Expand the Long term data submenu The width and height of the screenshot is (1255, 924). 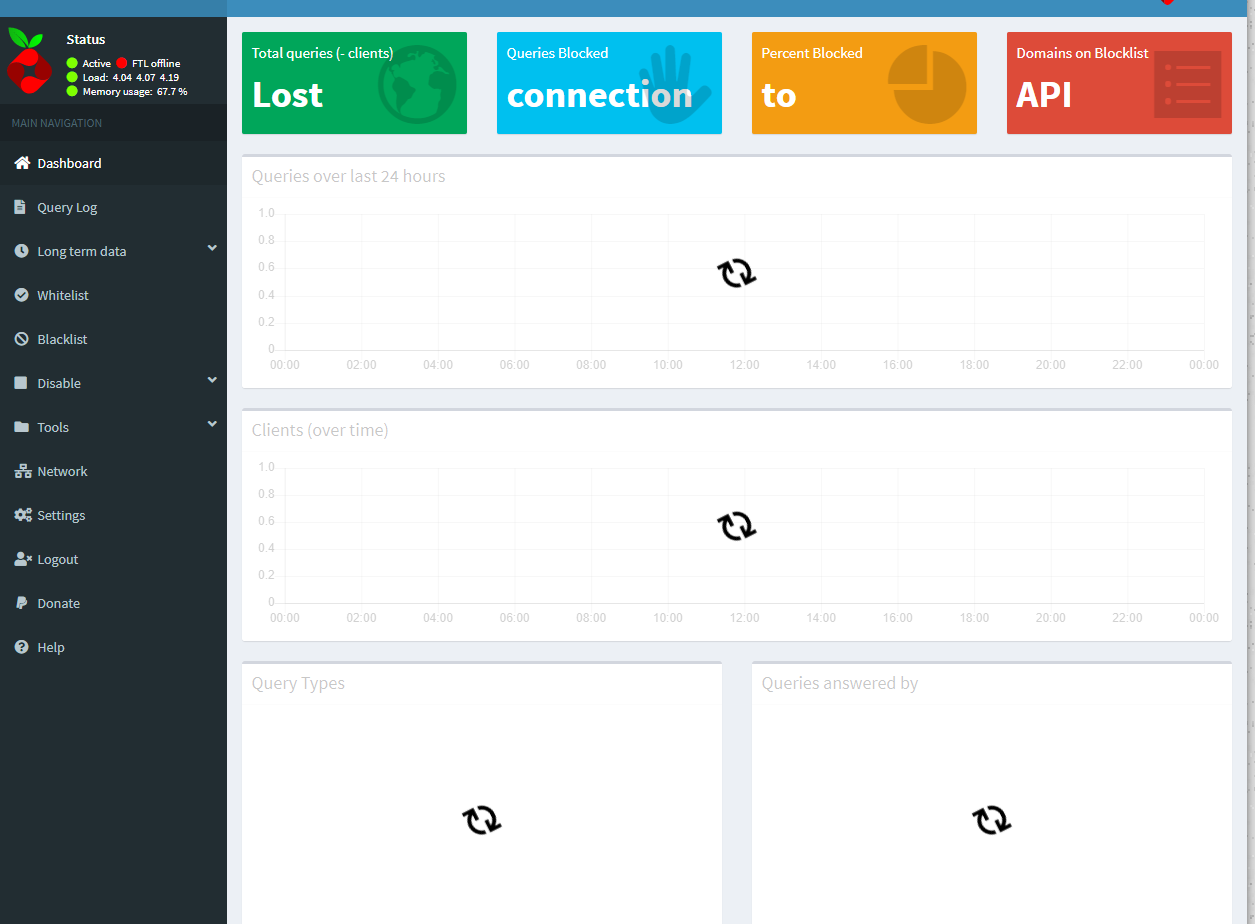pos(211,247)
